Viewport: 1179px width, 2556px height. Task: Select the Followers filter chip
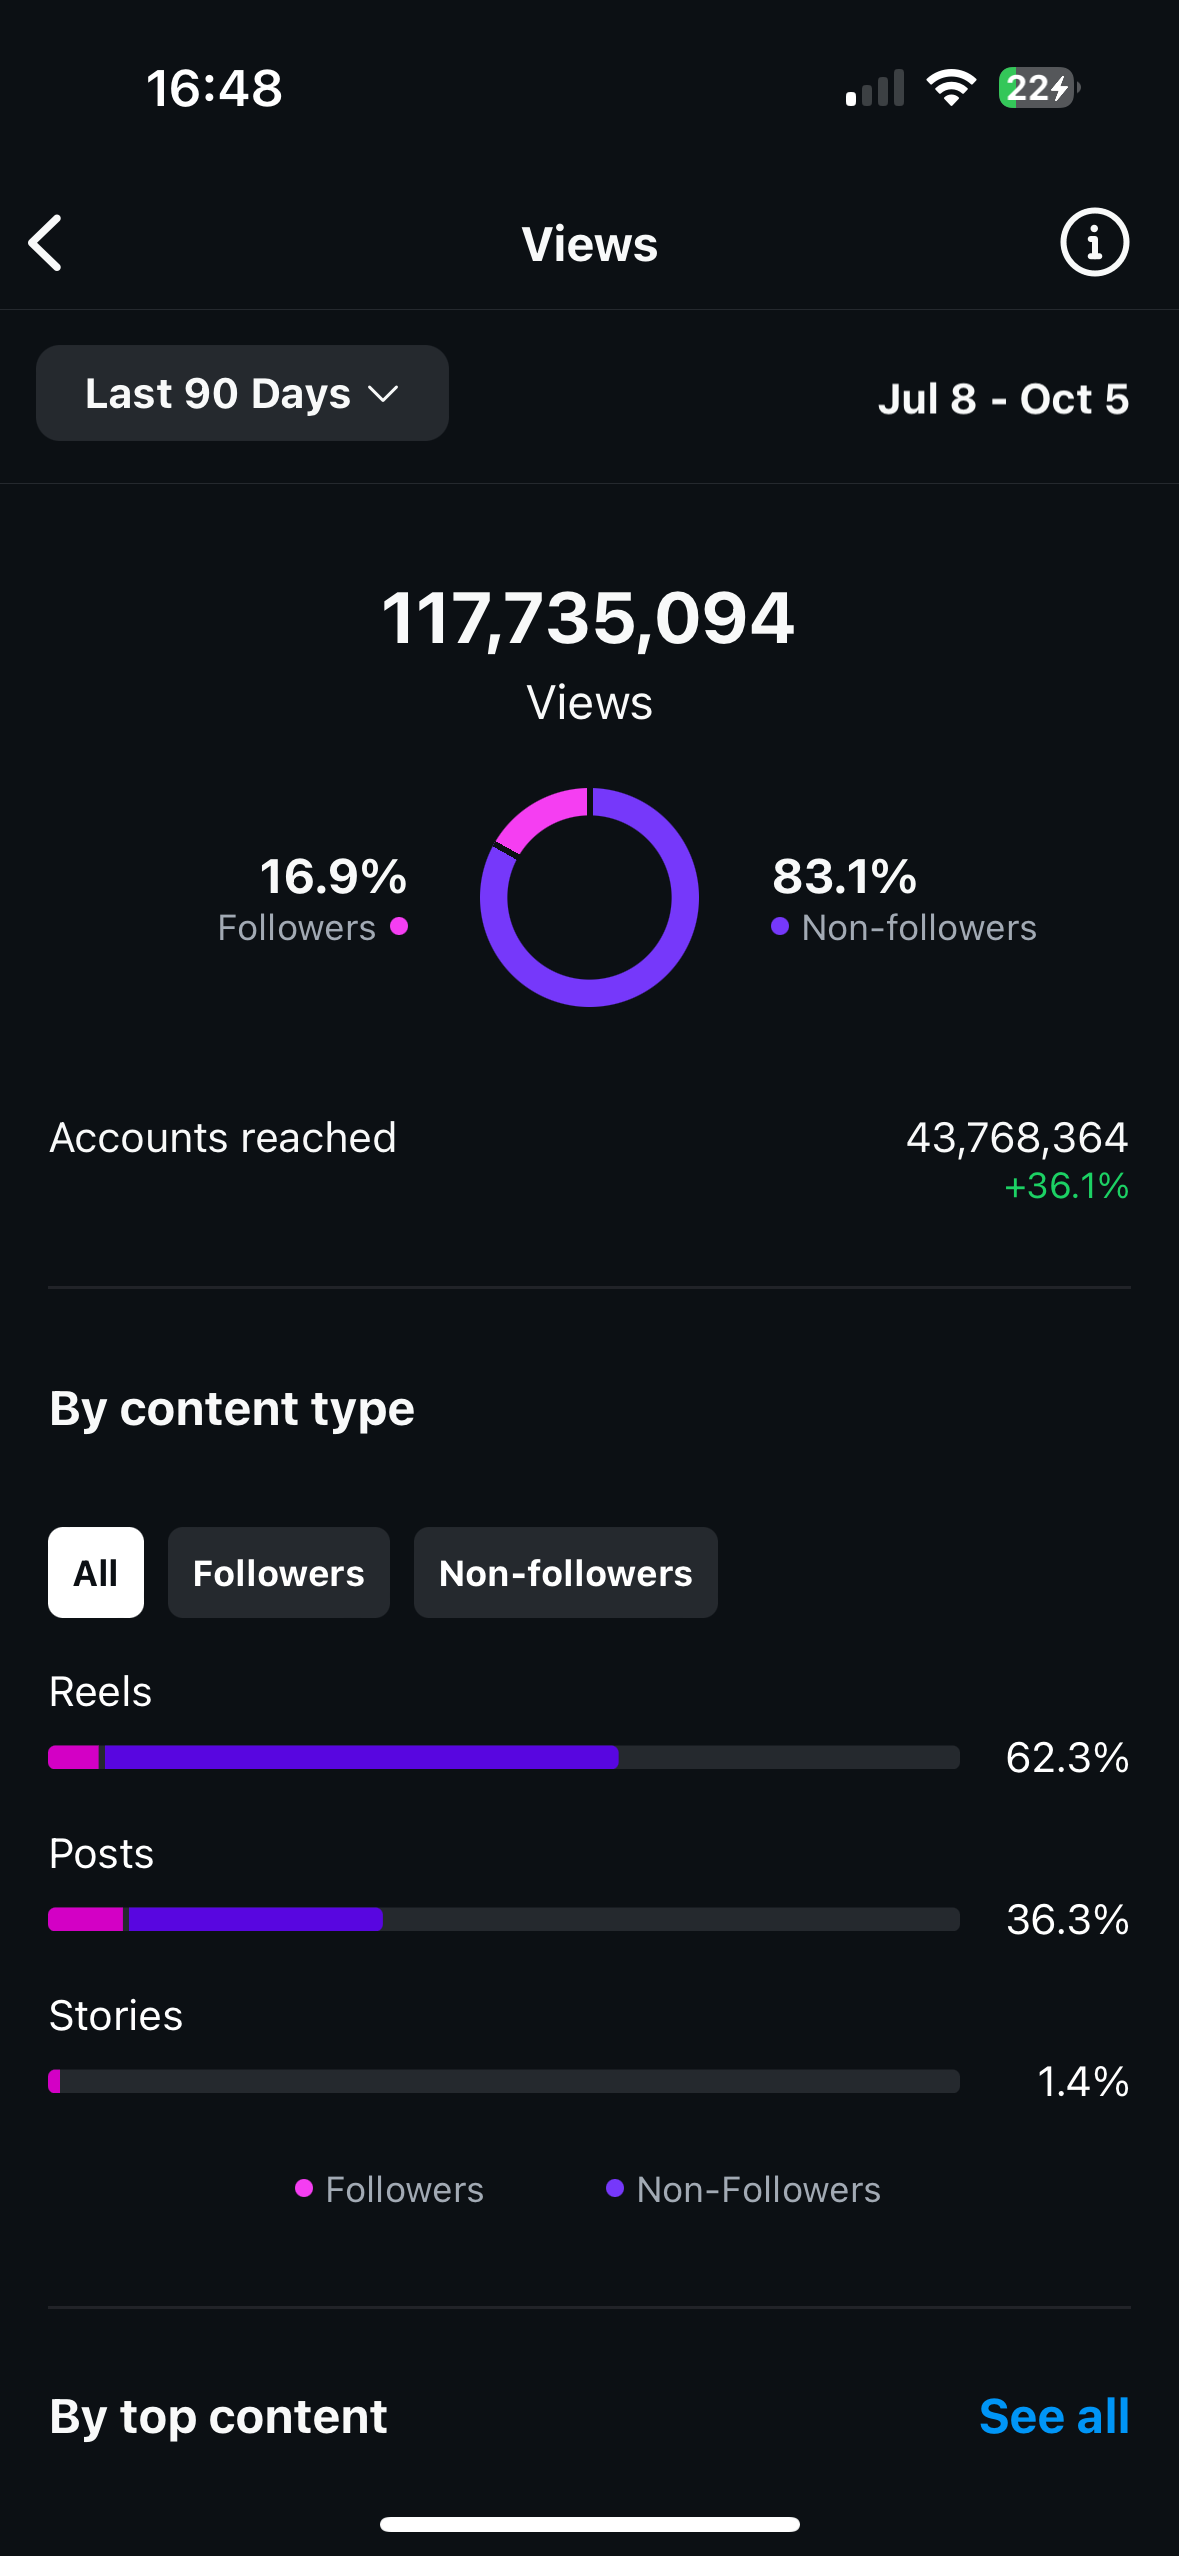point(279,1572)
